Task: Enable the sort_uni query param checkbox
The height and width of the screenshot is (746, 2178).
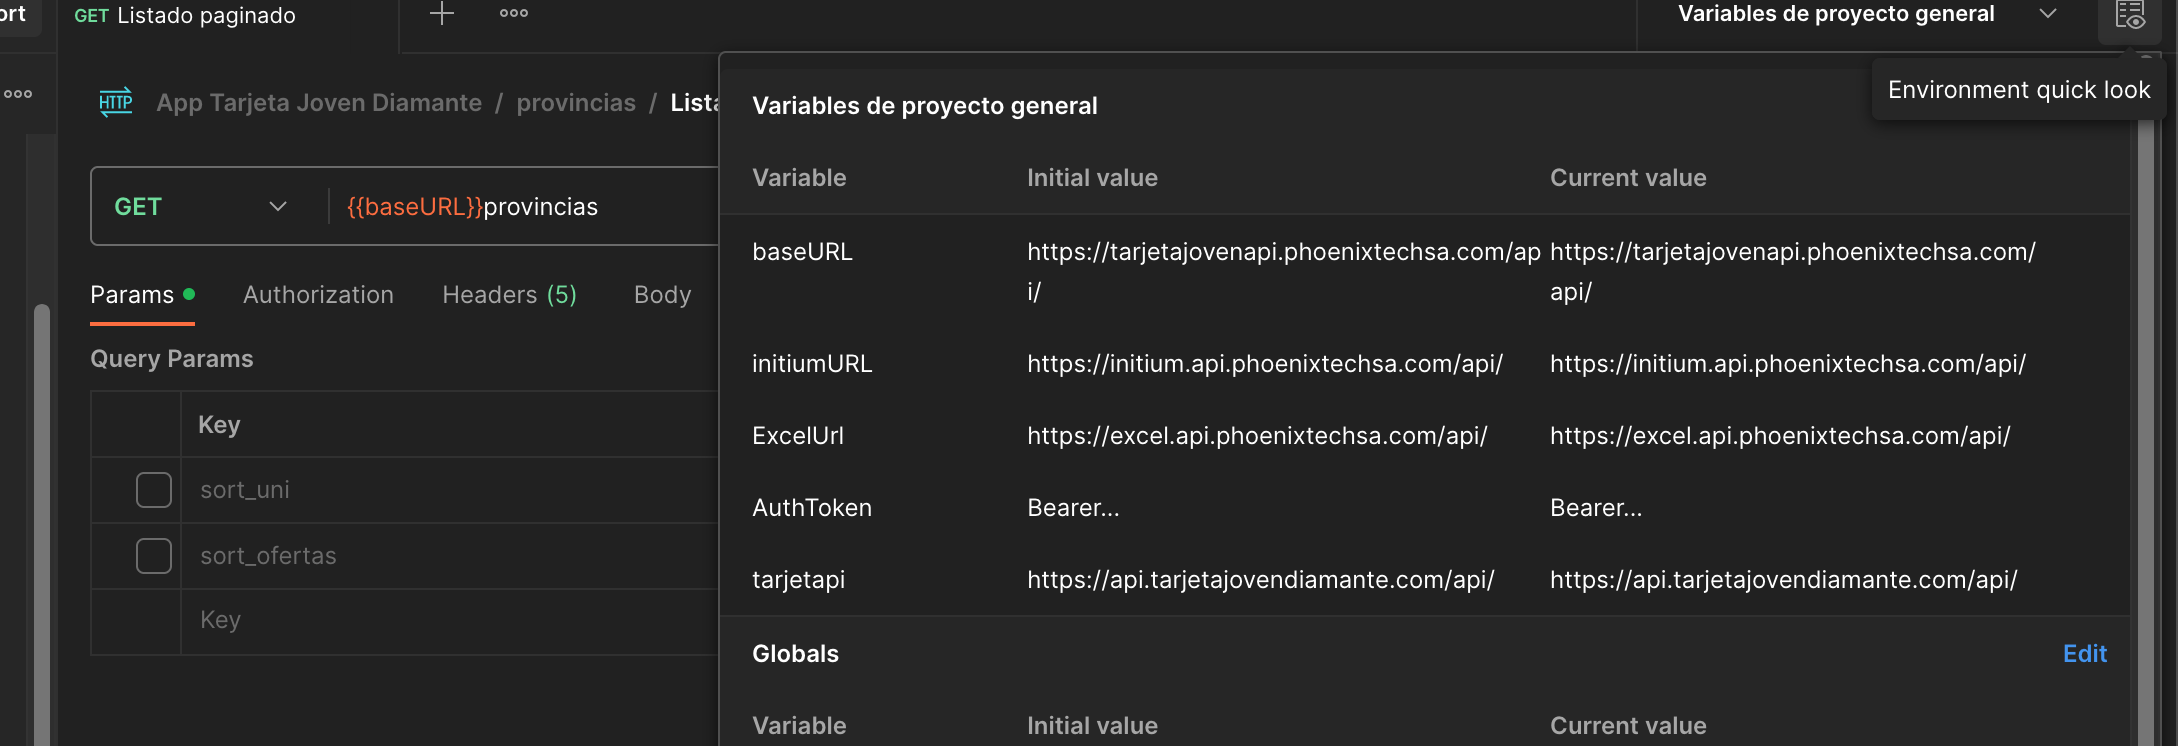Action: (x=154, y=490)
